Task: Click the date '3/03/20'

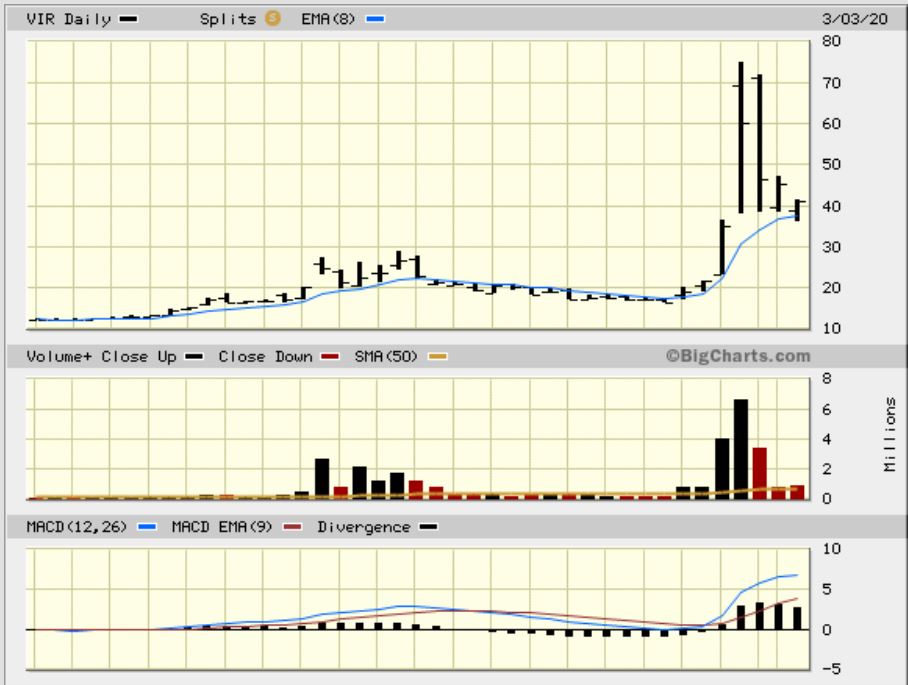Action: click(x=855, y=19)
